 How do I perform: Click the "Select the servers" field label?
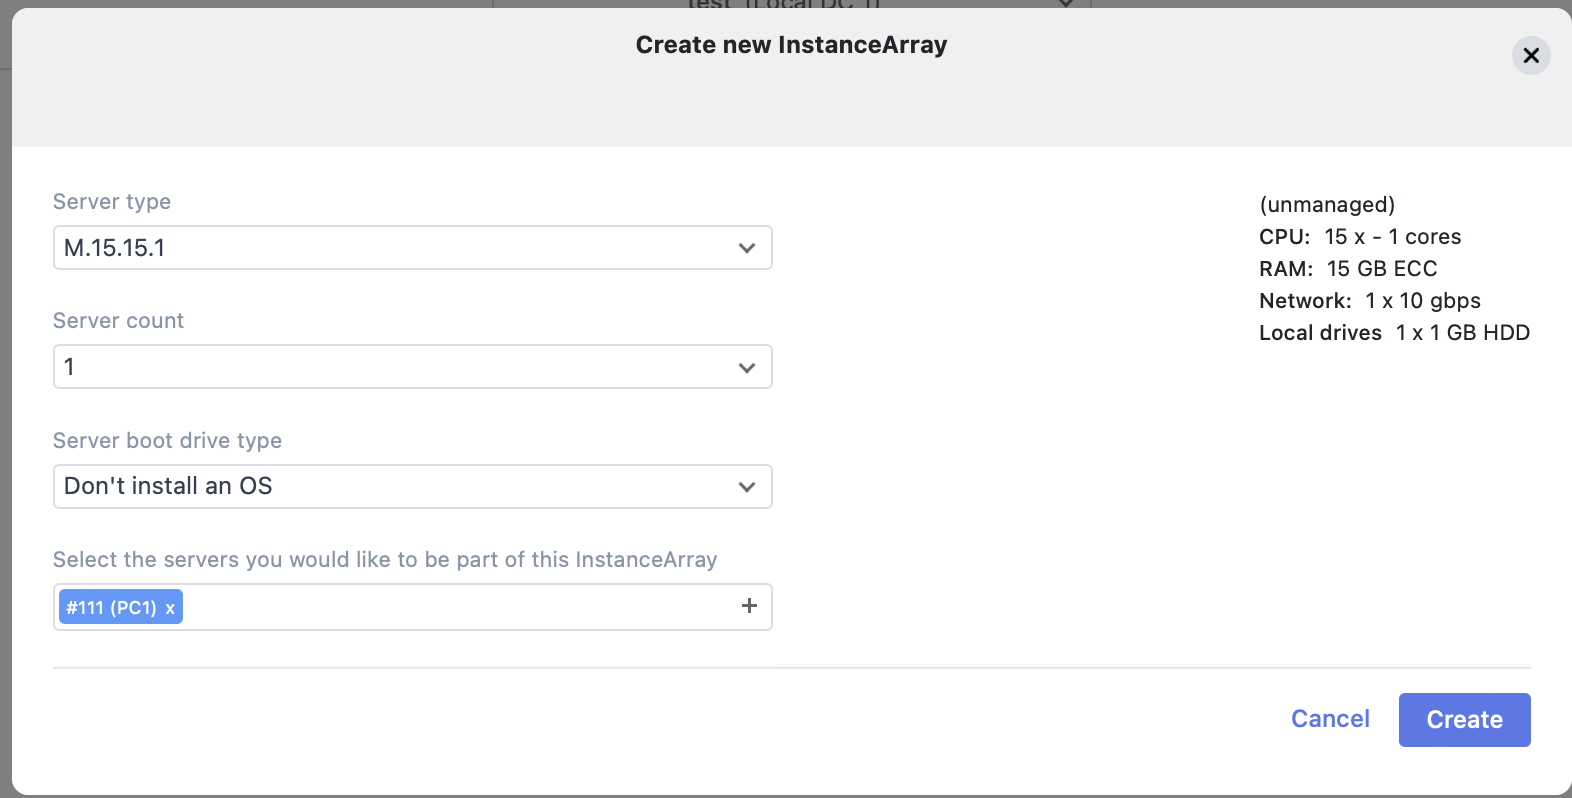click(x=385, y=560)
